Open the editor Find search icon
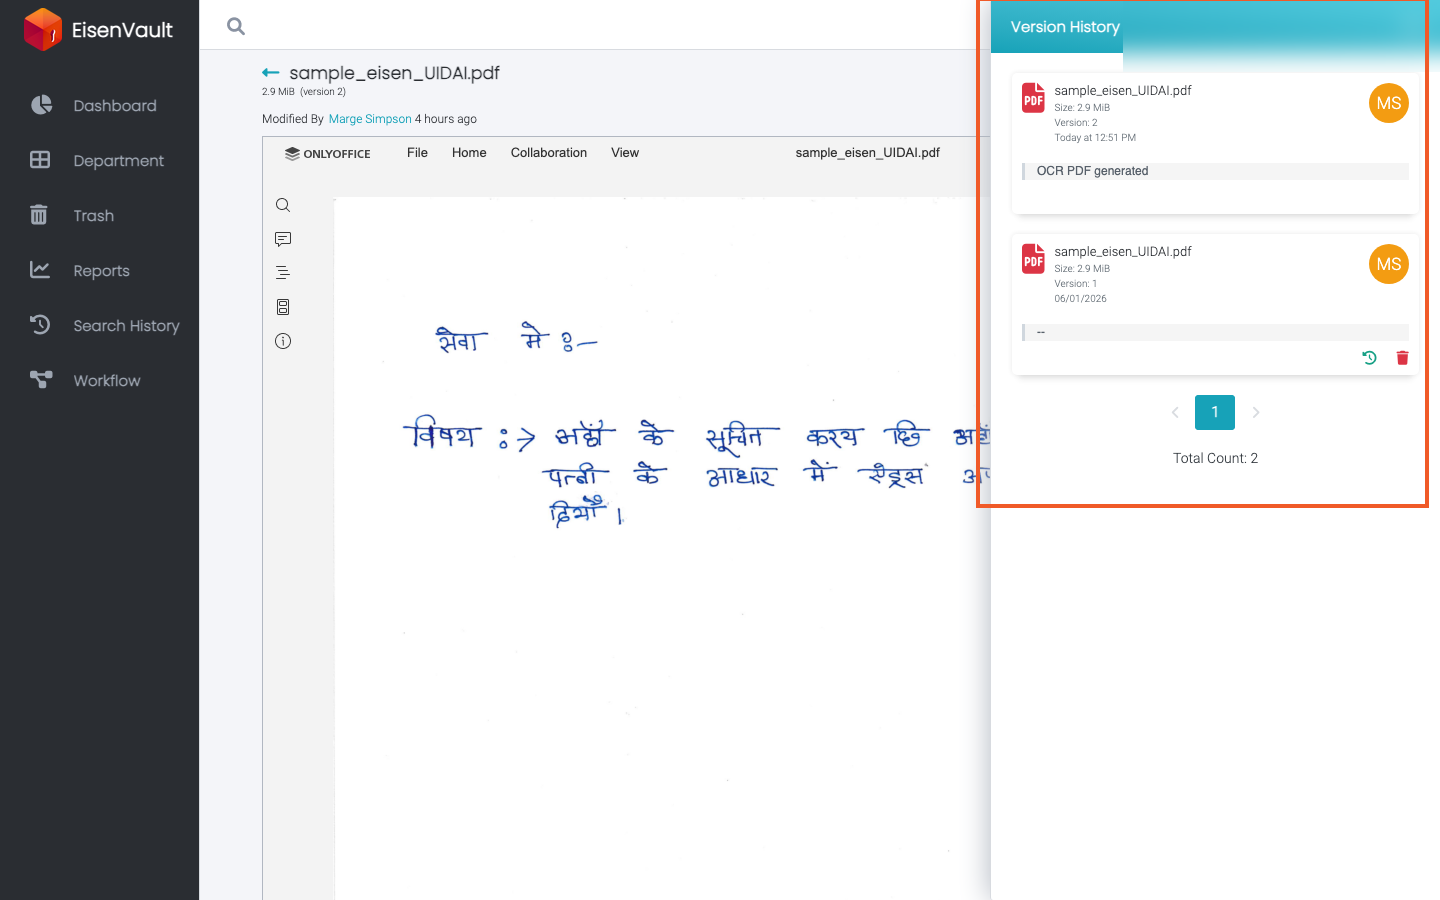This screenshot has width=1440, height=900. 283,205
